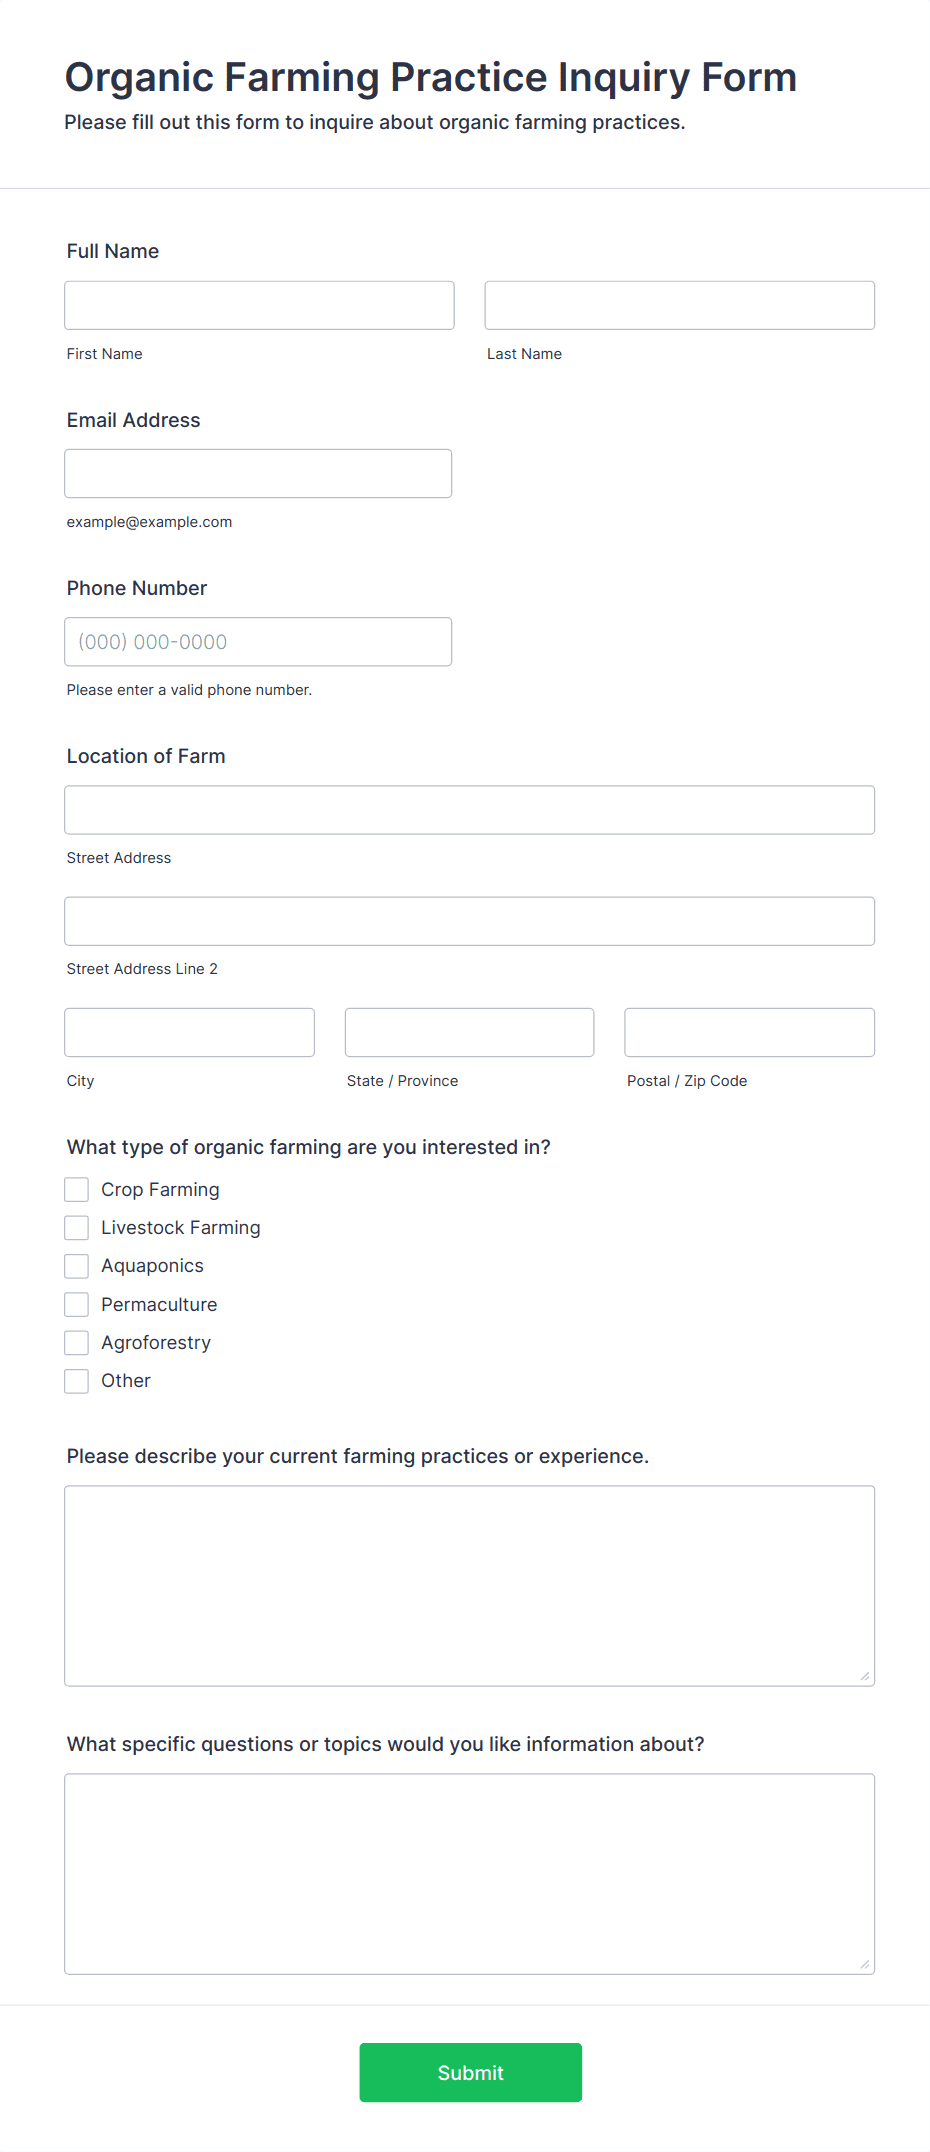Click the resize handle of farming practices textarea
The image size is (930, 2152).
pos(865,1676)
